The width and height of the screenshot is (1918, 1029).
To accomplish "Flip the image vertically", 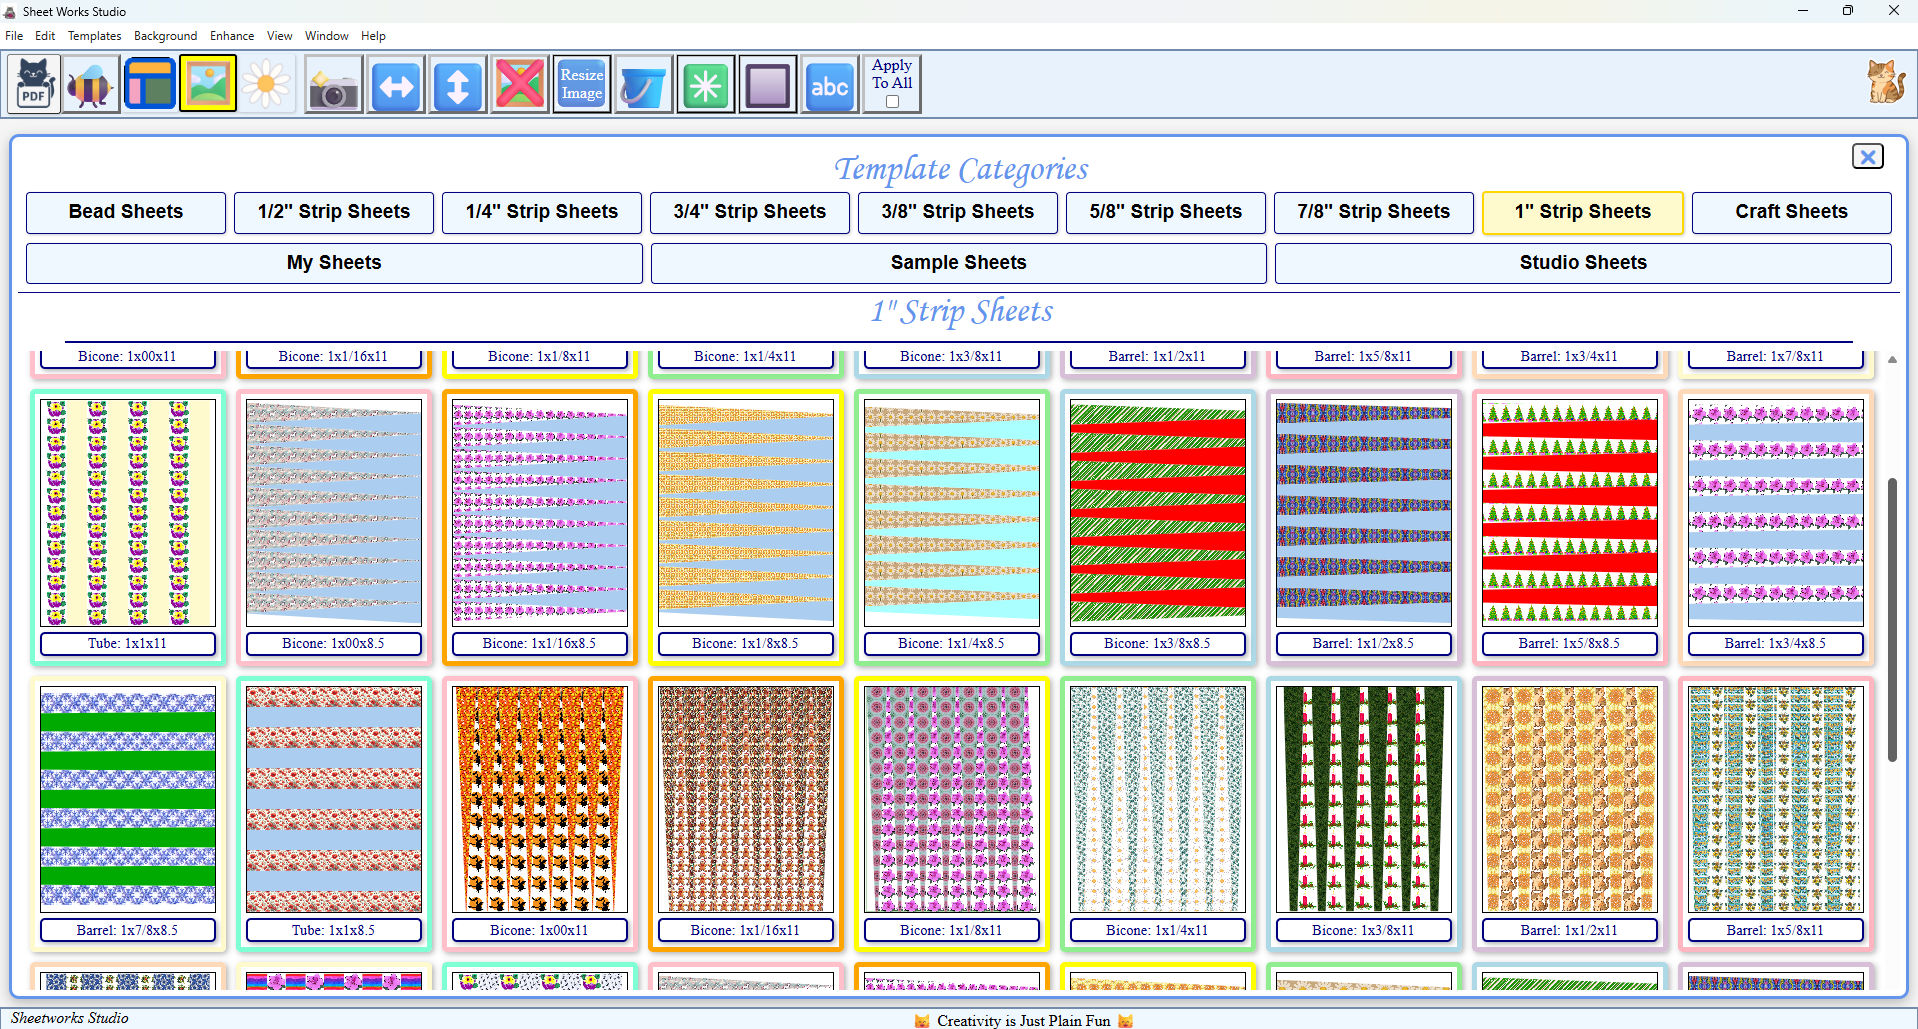I will click(457, 83).
